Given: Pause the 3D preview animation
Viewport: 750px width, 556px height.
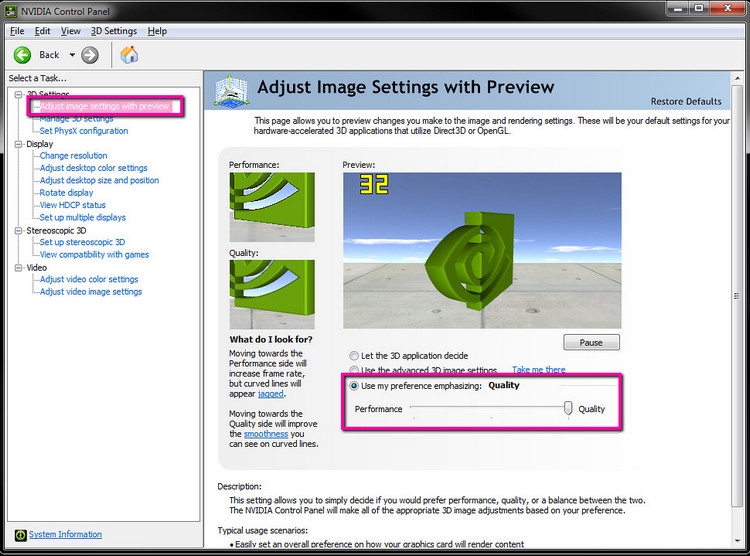Looking at the screenshot, I should 591,343.
